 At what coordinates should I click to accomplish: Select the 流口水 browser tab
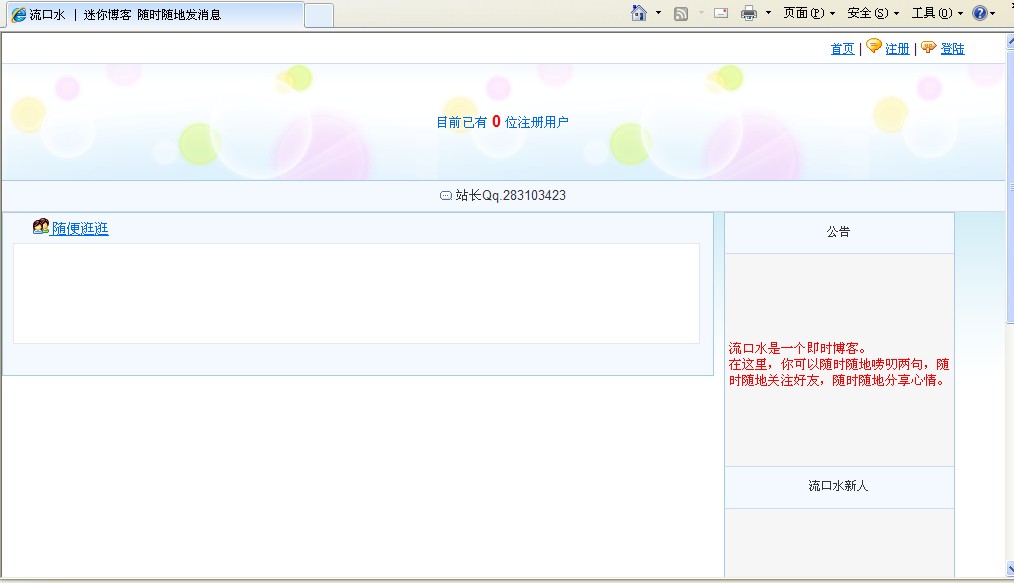click(155, 14)
